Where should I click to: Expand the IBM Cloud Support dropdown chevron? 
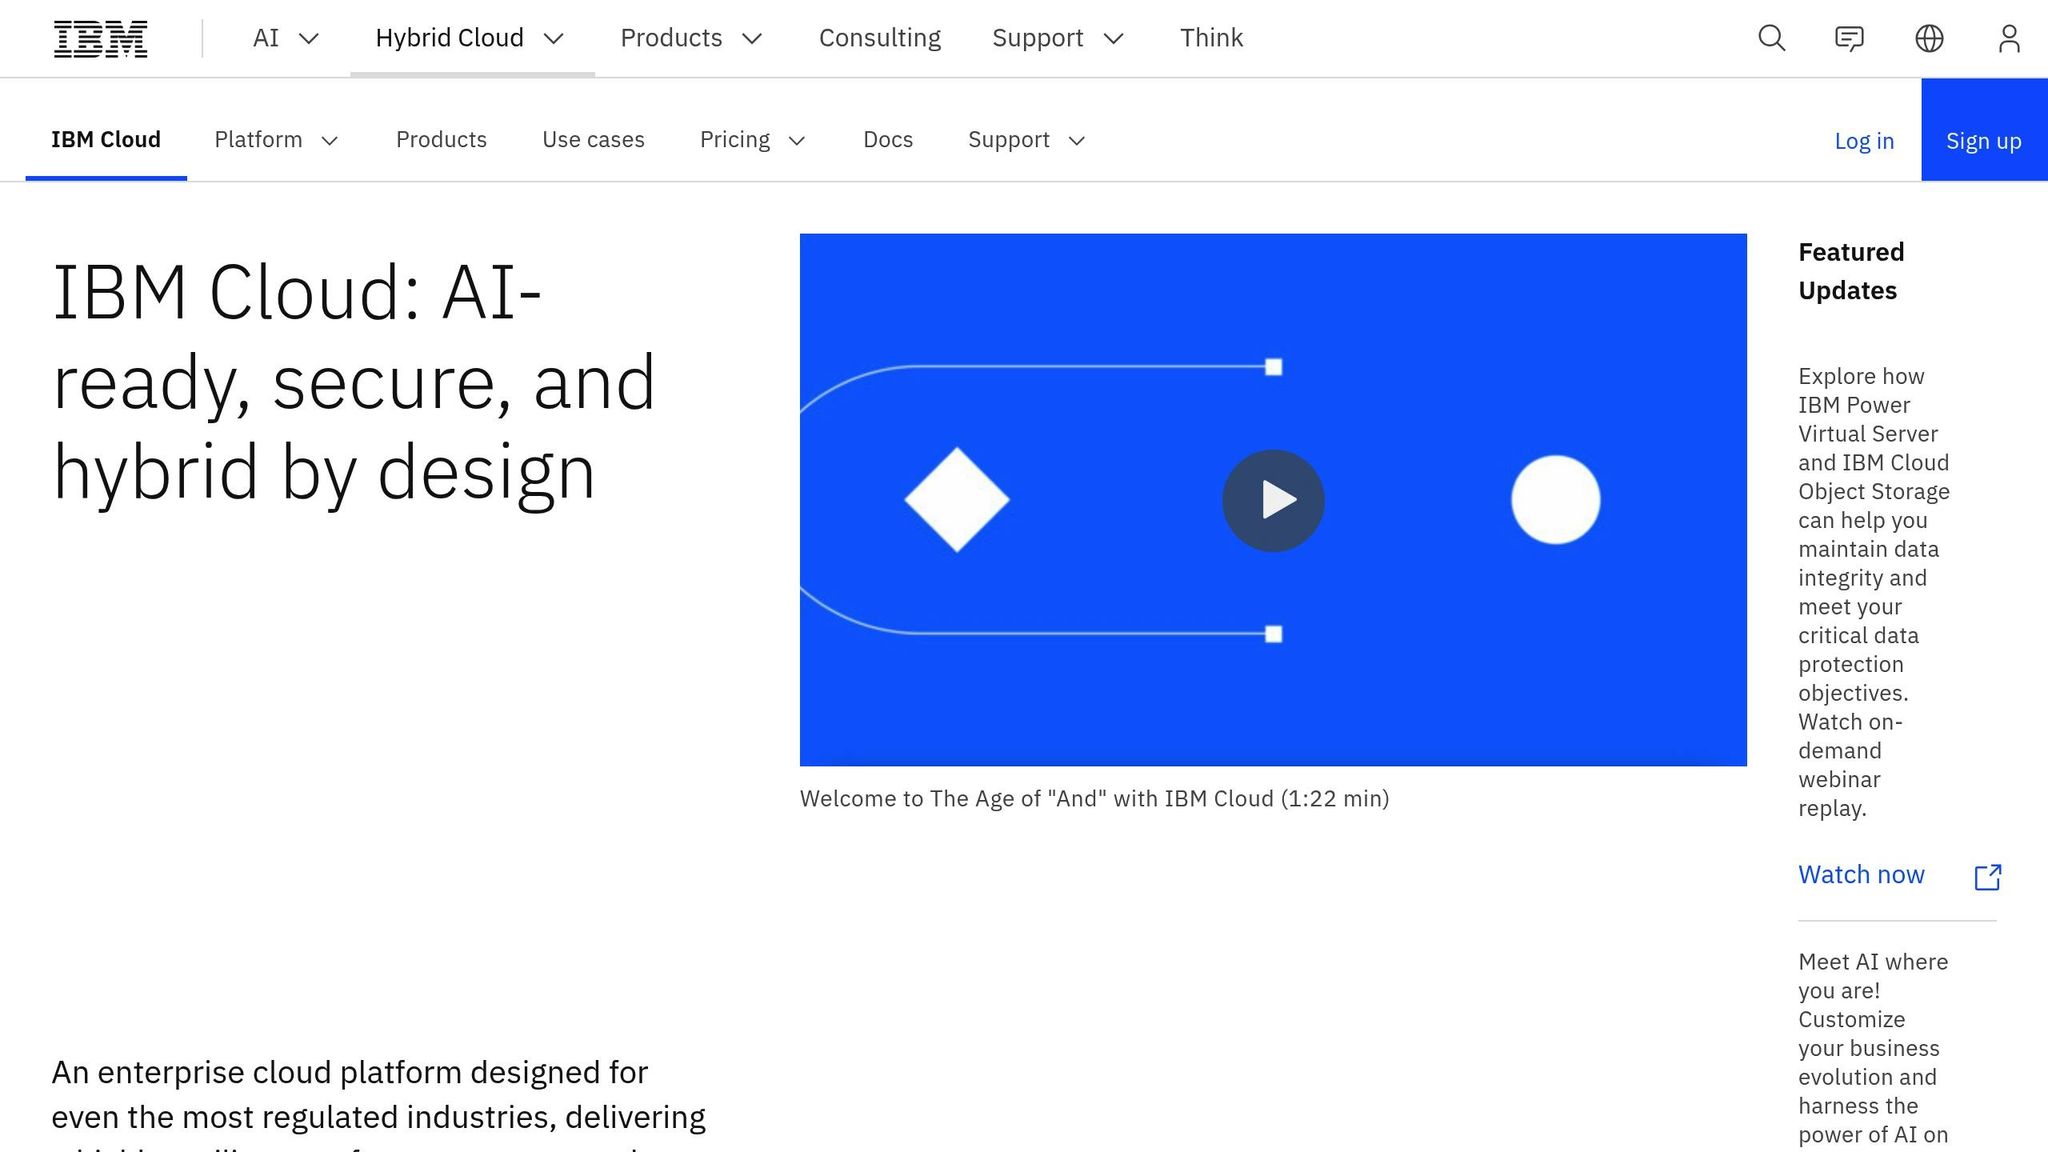point(1077,141)
